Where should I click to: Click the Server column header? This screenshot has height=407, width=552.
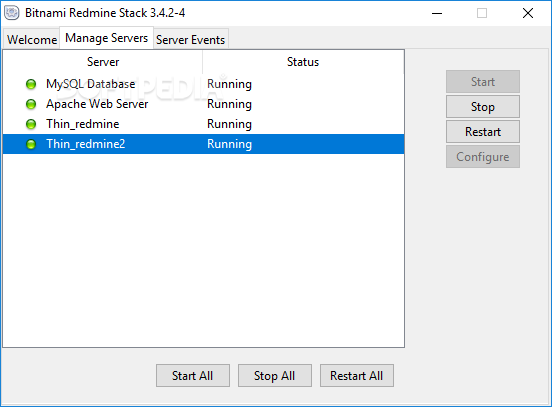pyautogui.click(x=103, y=62)
